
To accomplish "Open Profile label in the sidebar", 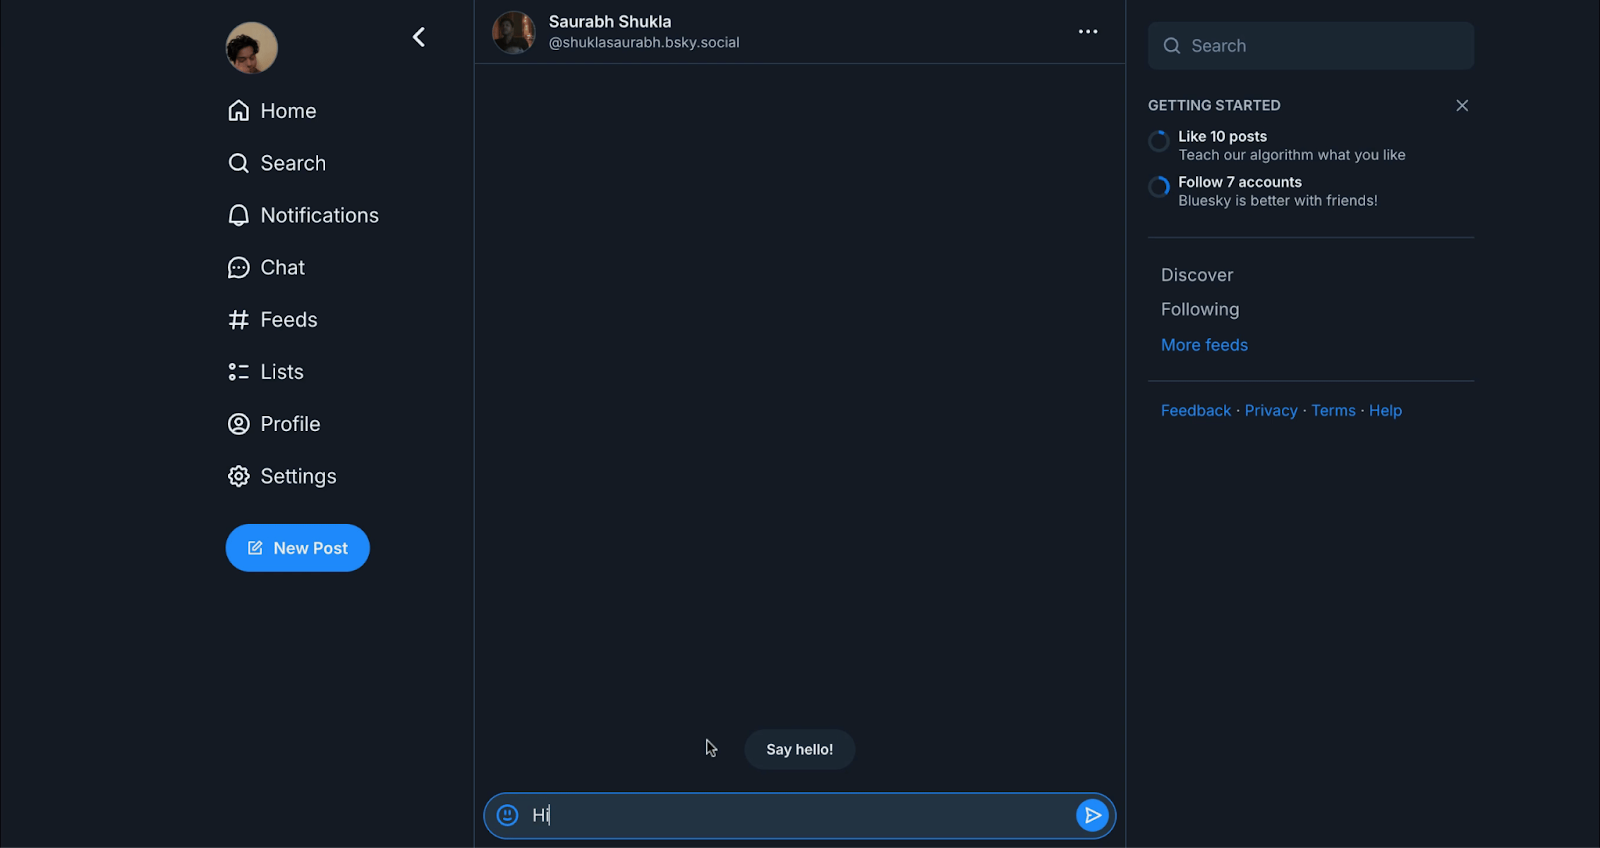I will pos(291,424).
